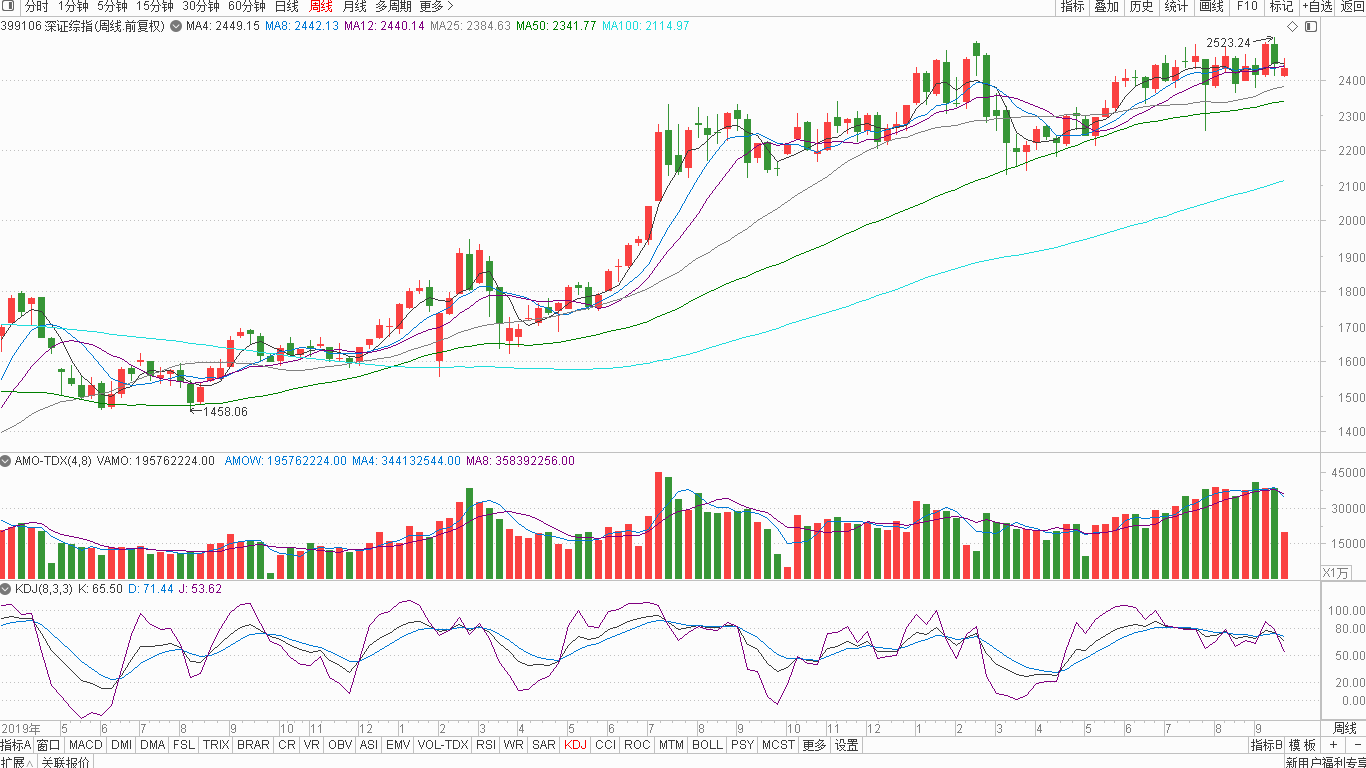1366x768 pixels.
Task: Select the 指标B tab
Action: point(1266,745)
